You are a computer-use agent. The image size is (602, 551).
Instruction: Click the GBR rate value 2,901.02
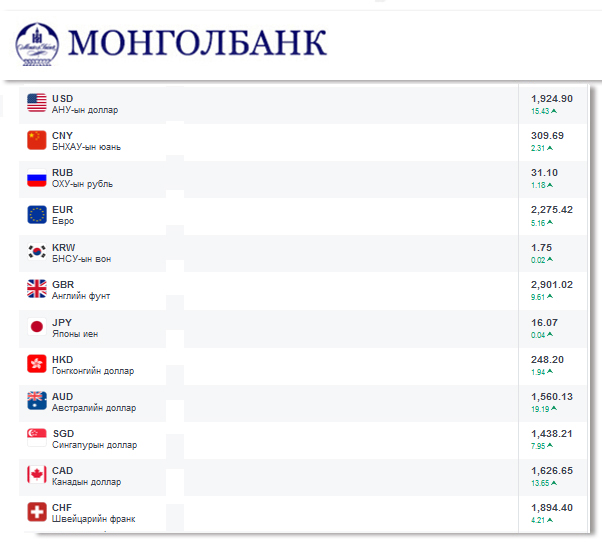coord(552,284)
